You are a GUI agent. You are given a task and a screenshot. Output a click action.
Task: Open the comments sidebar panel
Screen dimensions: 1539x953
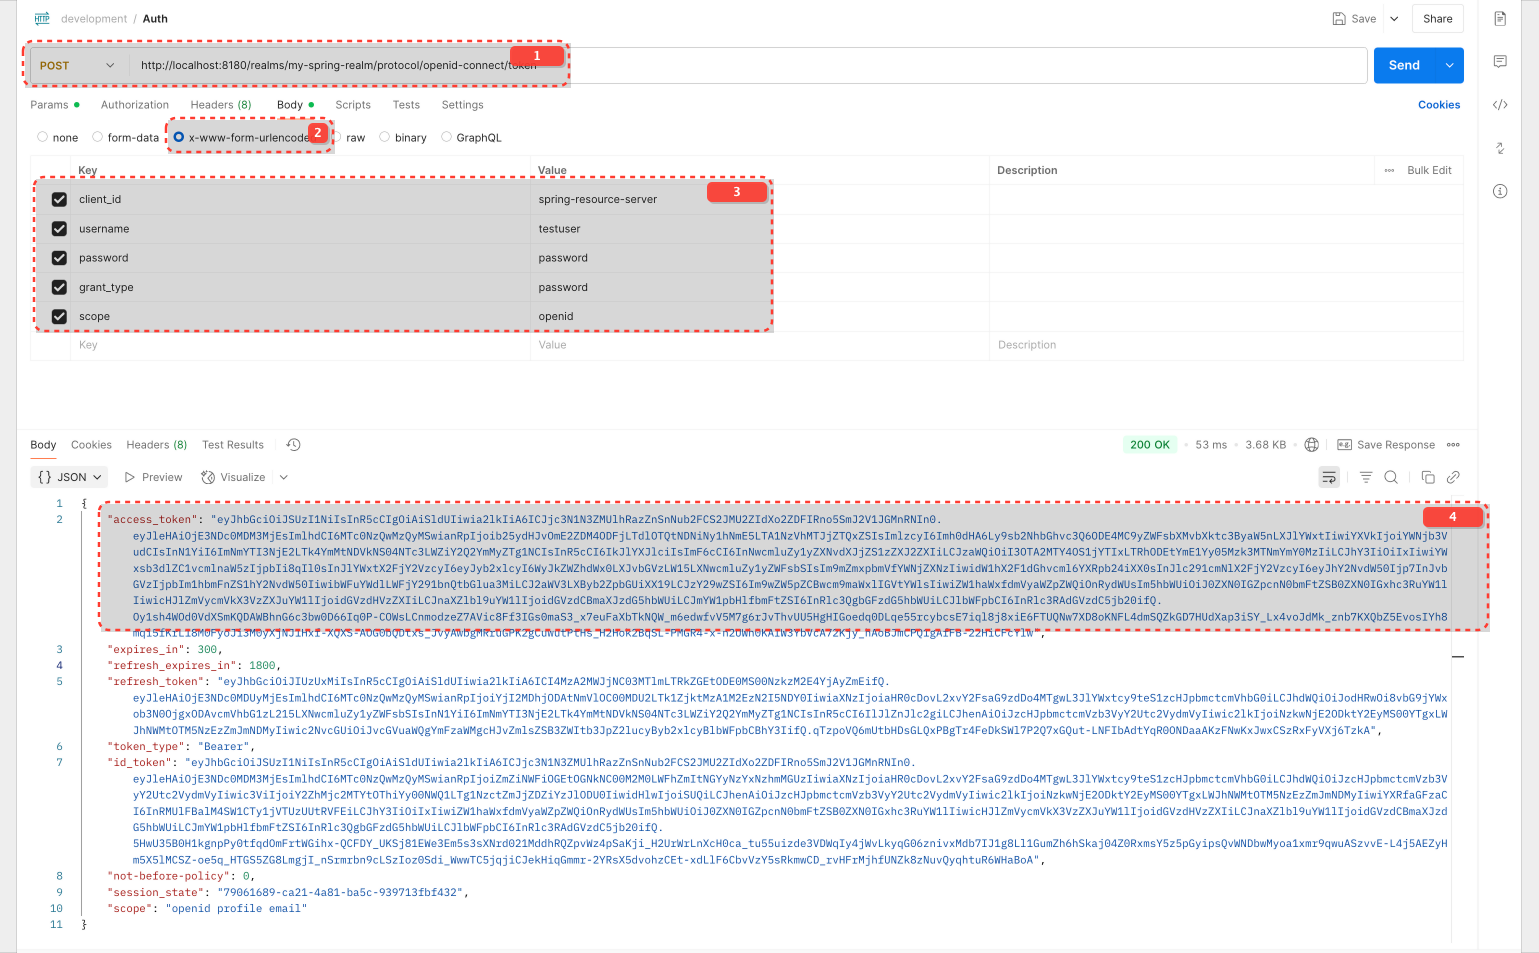point(1499,61)
